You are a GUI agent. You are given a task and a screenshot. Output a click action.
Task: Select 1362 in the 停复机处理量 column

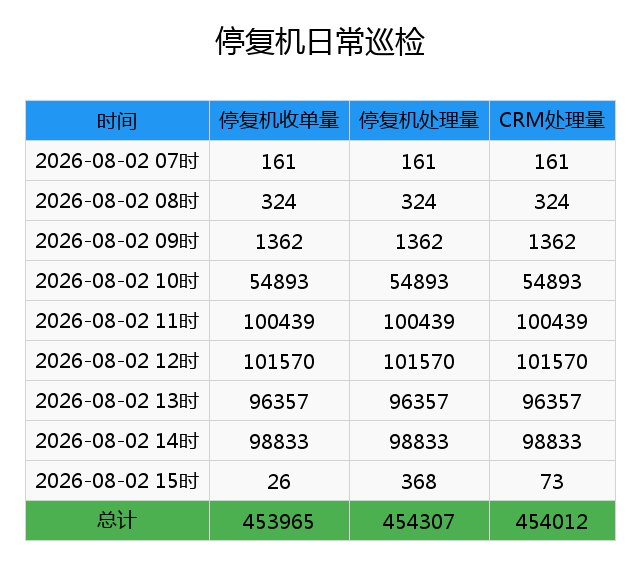[419, 241]
